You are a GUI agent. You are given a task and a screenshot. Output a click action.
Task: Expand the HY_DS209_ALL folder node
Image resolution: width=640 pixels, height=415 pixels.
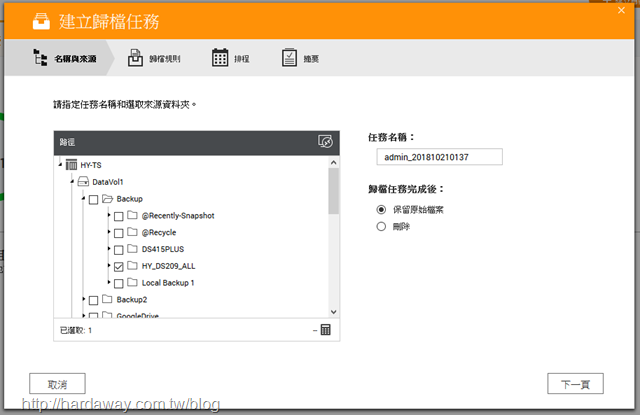pyautogui.click(x=109, y=265)
